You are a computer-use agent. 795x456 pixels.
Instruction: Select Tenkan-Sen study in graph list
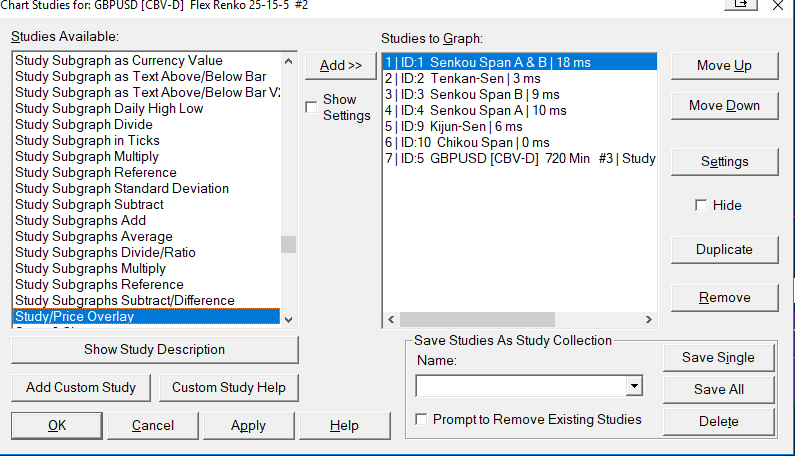(462, 78)
